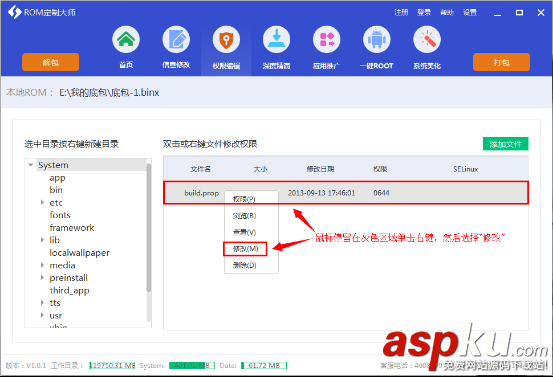Viewport: 553px width, 377px height.
Task: Select the fonts folder in tree
Action: click(60, 215)
